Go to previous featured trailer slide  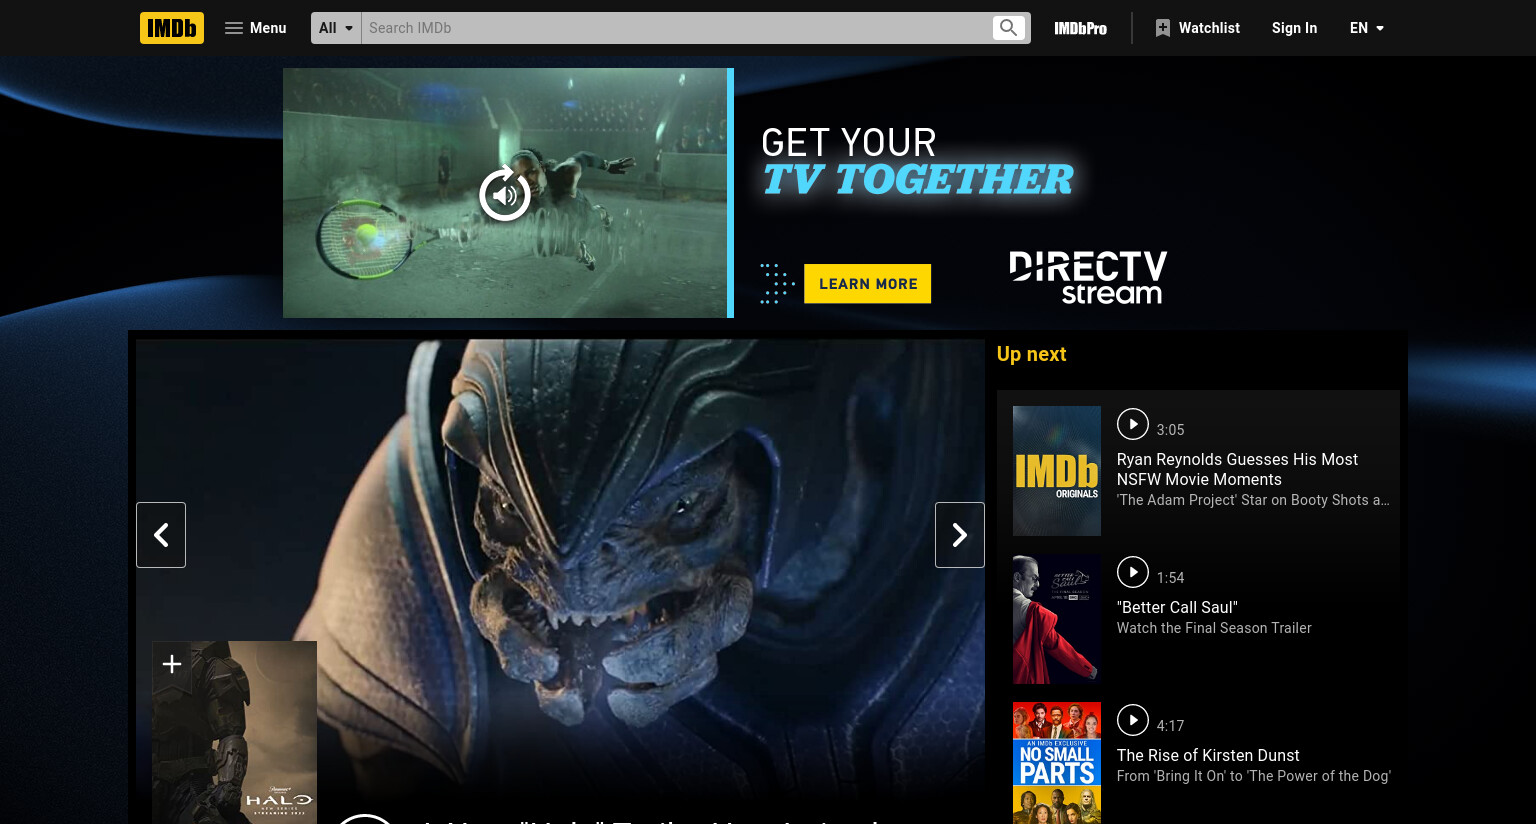[161, 535]
